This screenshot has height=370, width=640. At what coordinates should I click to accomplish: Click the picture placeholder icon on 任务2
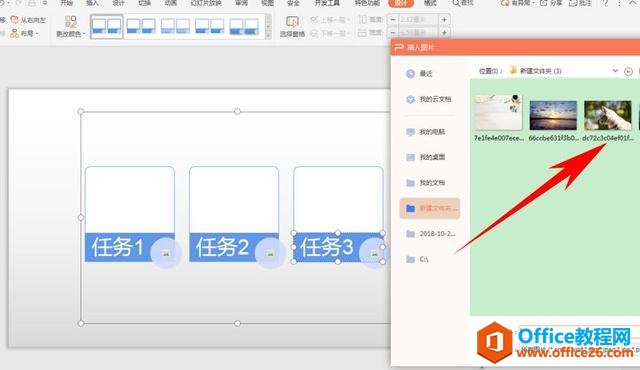click(x=270, y=254)
